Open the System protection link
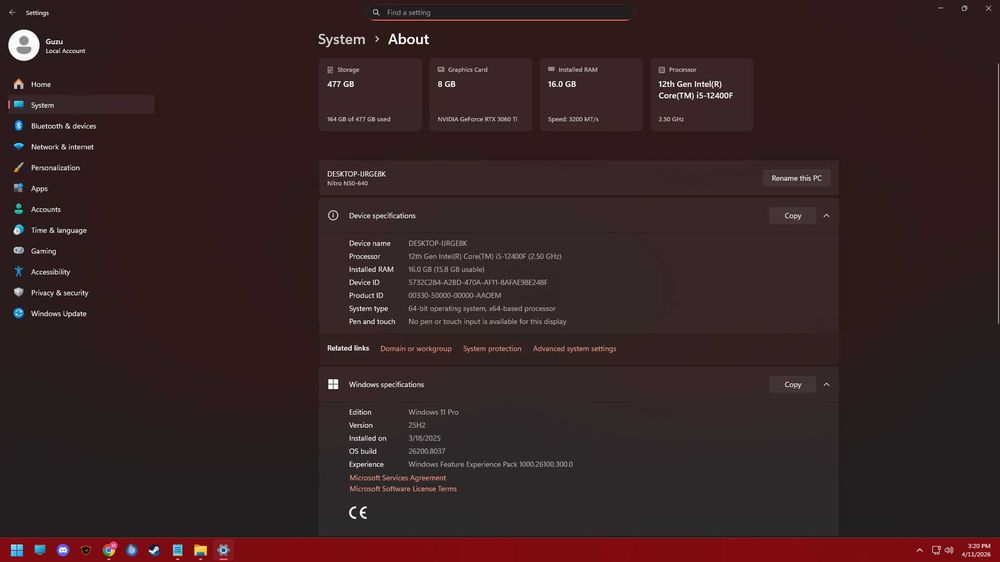The image size is (1000, 562). [x=492, y=349]
